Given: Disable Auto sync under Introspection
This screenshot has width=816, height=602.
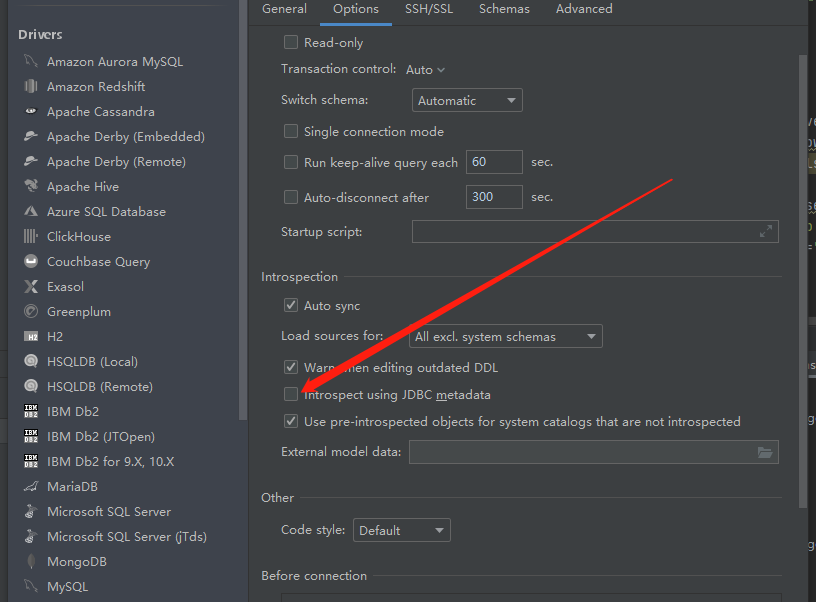Looking at the screenshot, I should 290,305.
